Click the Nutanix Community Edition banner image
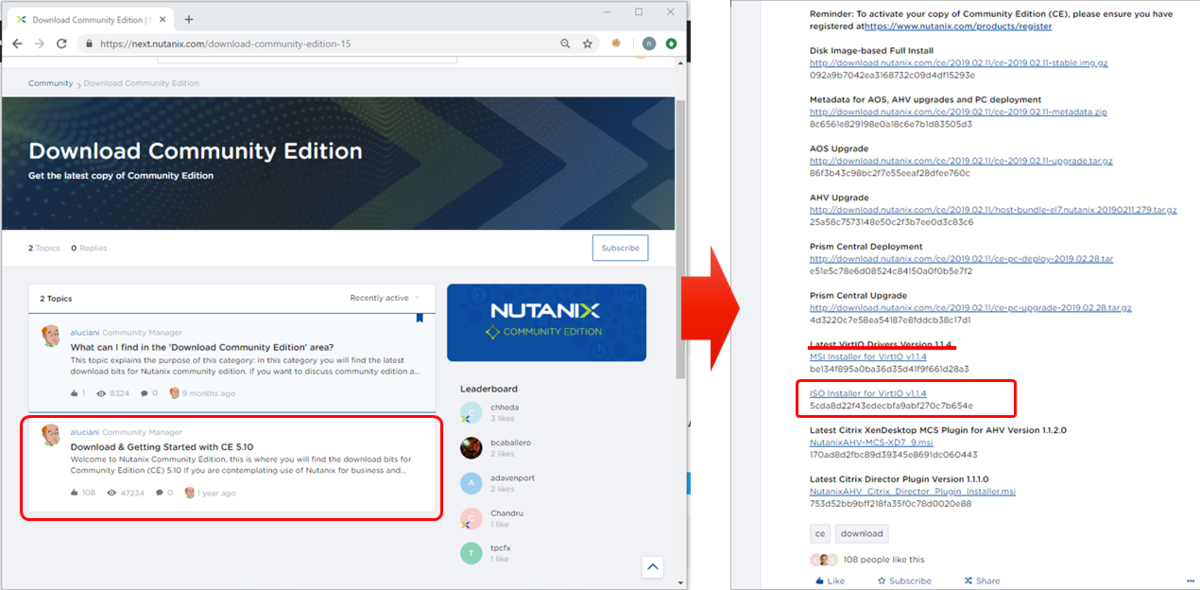1200x590 pixels. click(546, 322)
